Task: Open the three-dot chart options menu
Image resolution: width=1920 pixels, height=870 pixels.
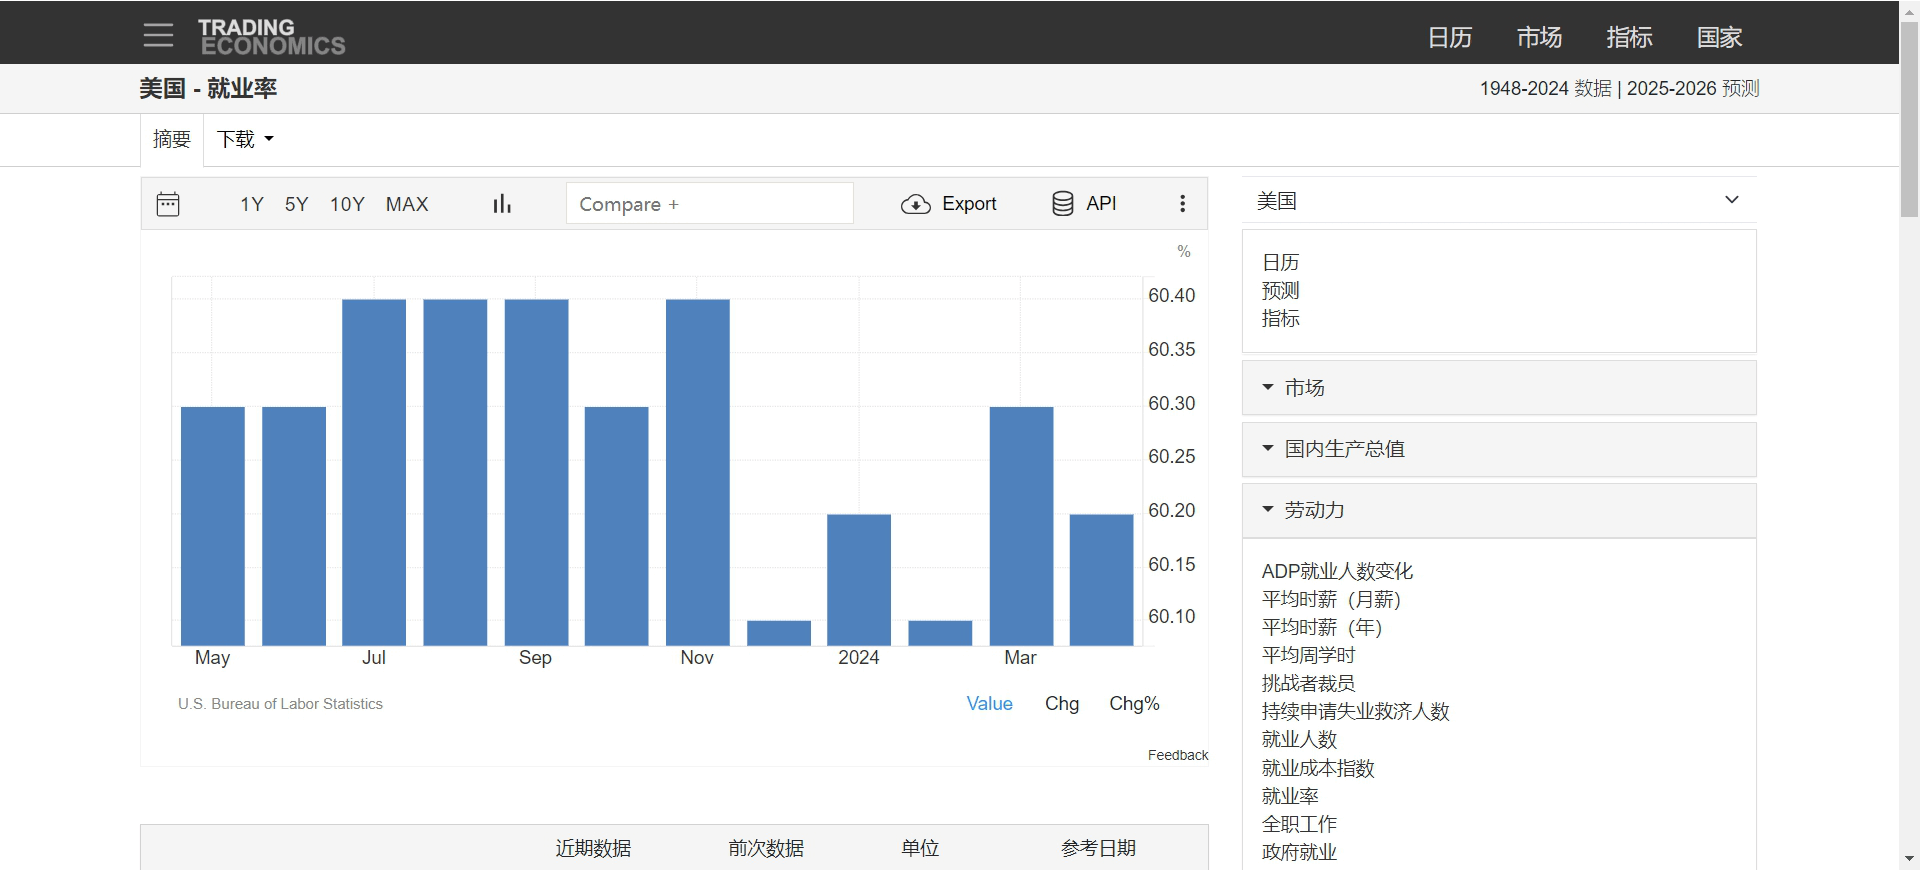Action: coord(1182,204)
